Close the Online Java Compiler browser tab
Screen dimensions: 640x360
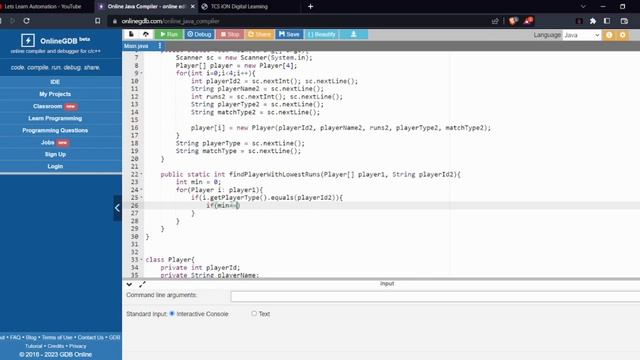[x=193, y=7]
